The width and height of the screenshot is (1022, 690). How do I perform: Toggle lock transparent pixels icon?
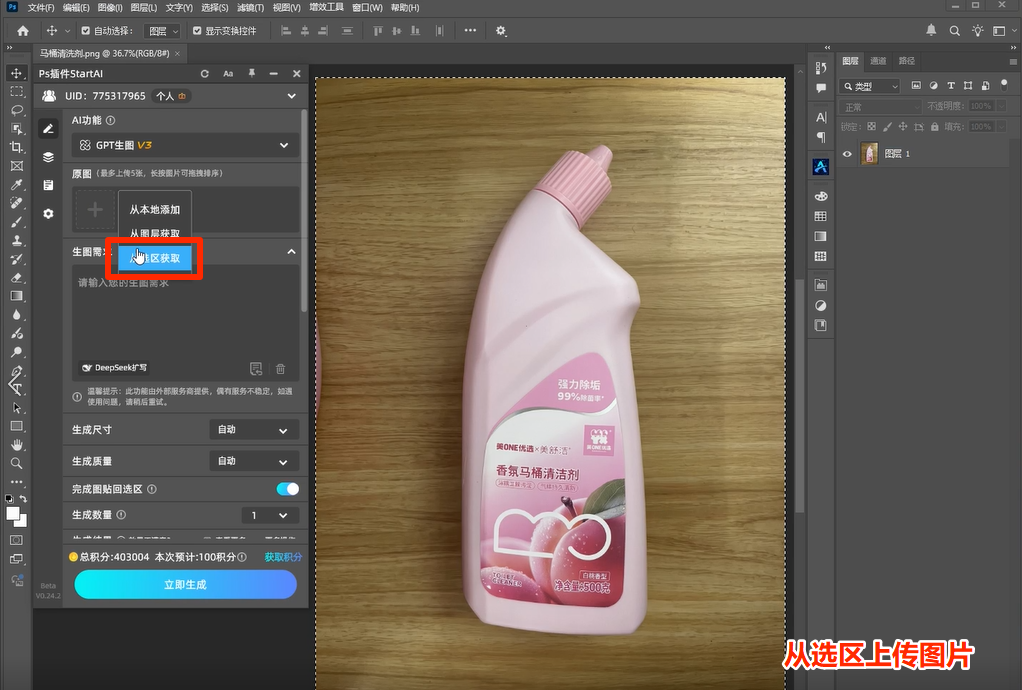tap(871, 126)
